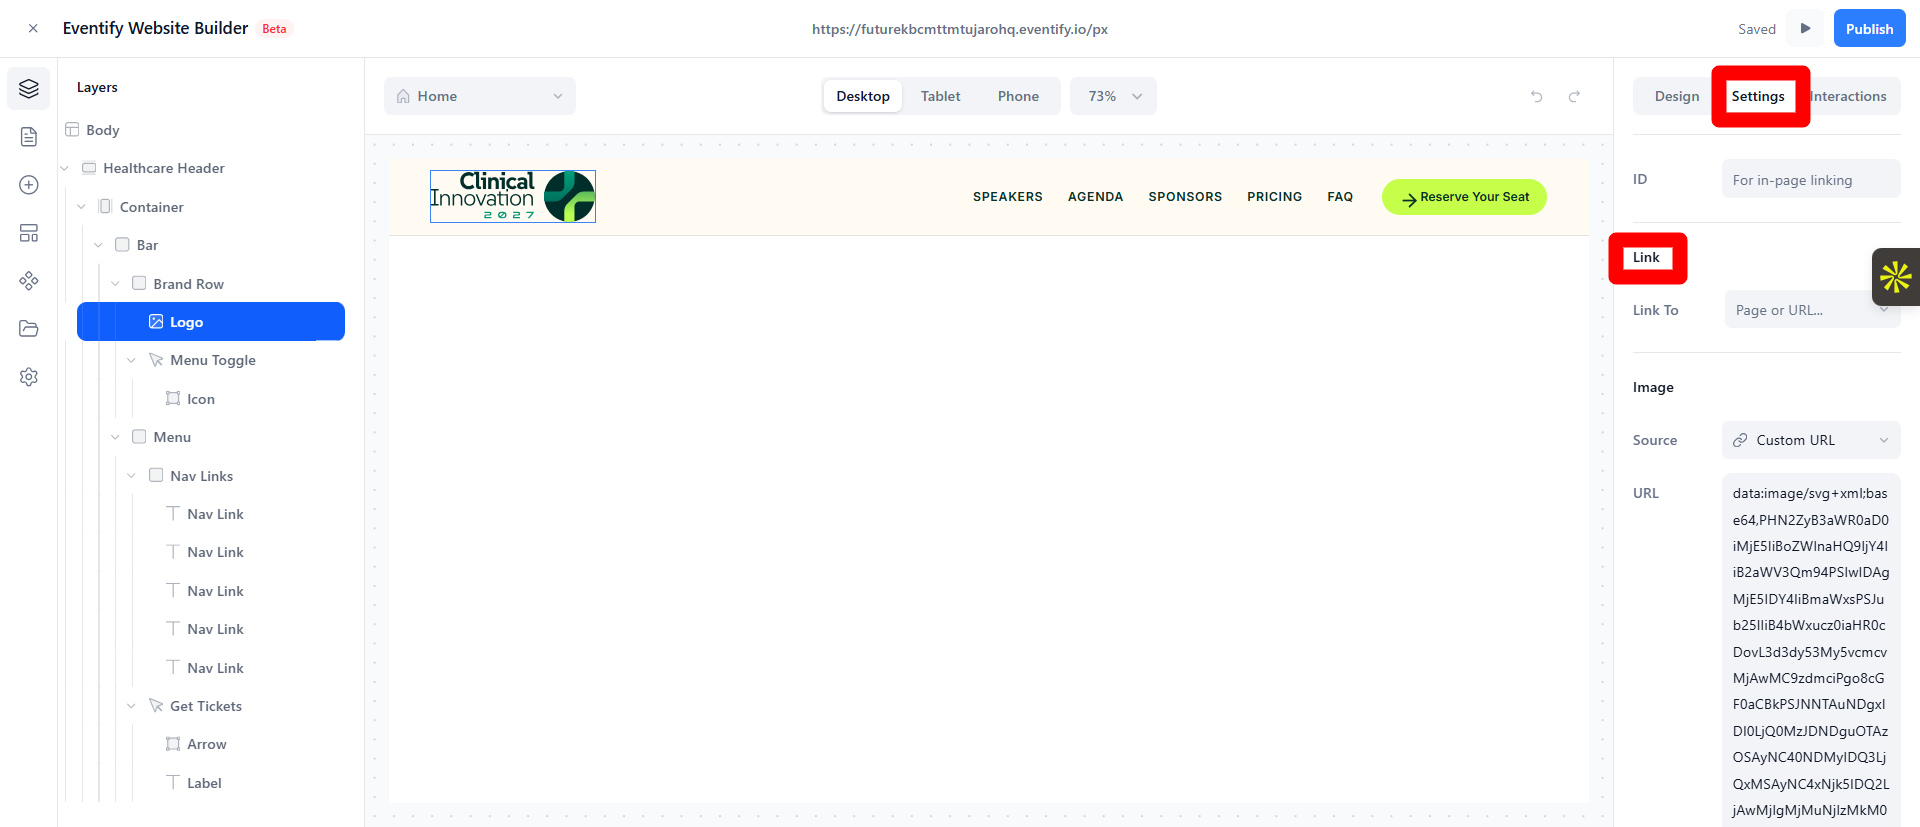The width and height of the screenshot is (1920, 827).
Task: Click the PRICING nav link
Action: point(1274,197)
